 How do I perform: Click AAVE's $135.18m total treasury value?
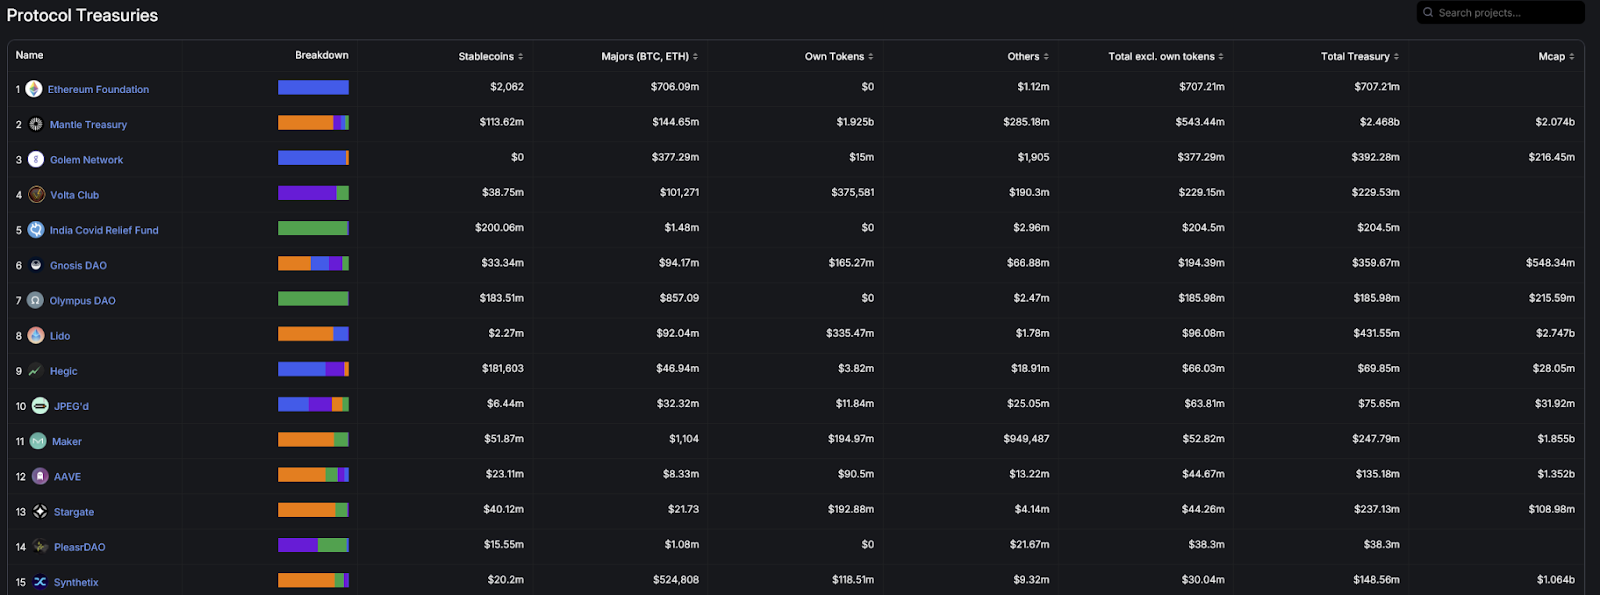click(1377, 474)
